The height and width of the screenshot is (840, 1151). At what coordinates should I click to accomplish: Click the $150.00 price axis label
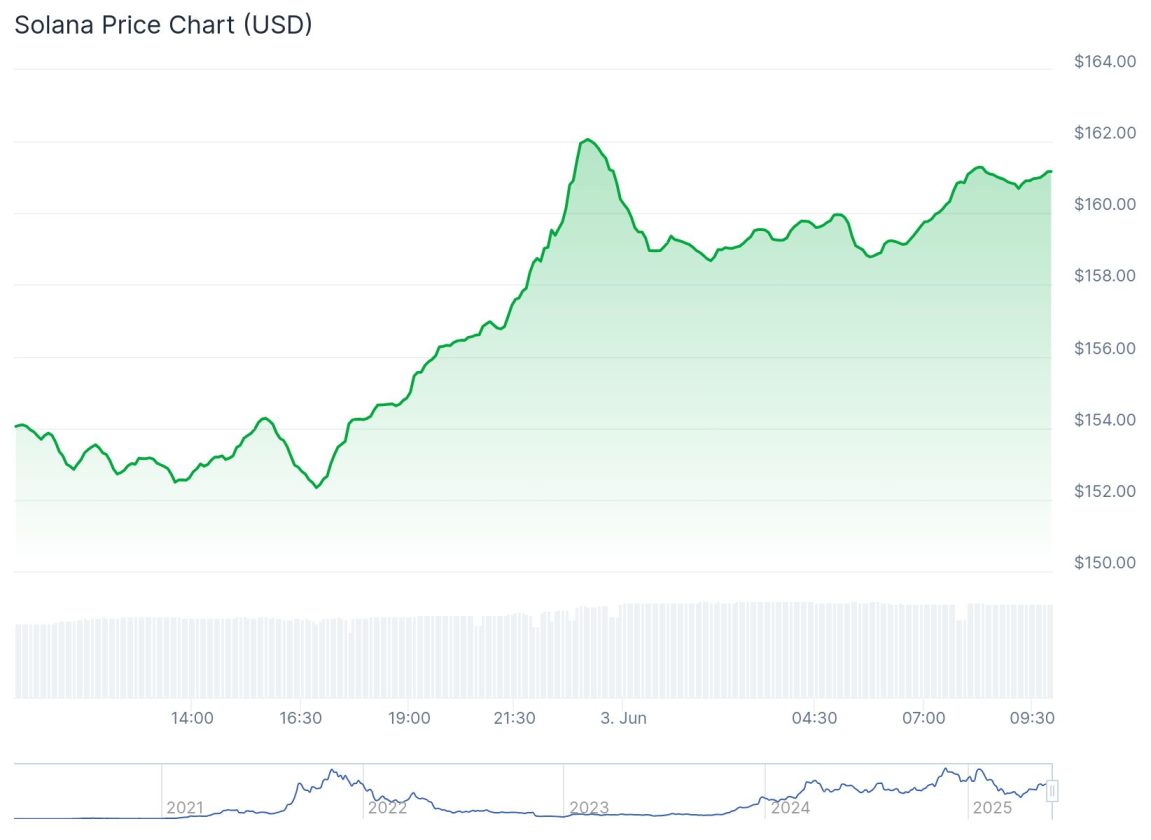click(x=1104, y=562)
